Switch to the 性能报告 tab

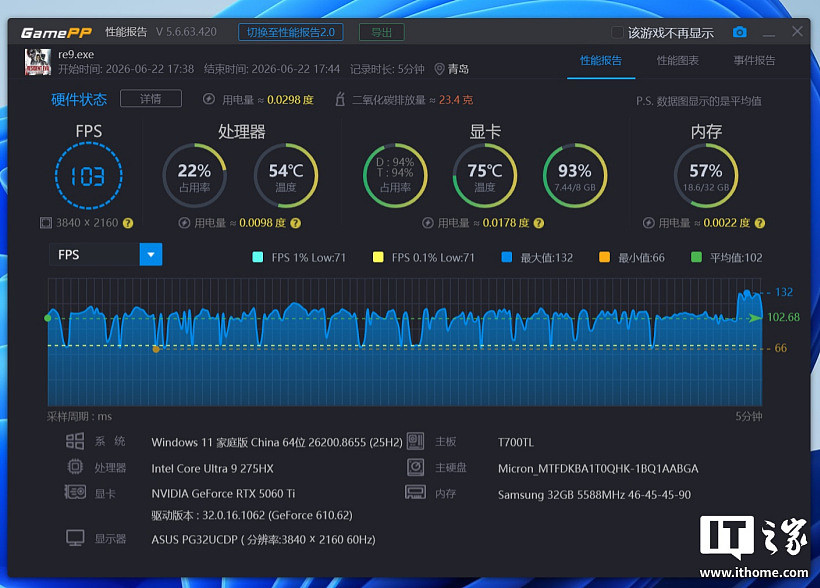coord(601,61)
